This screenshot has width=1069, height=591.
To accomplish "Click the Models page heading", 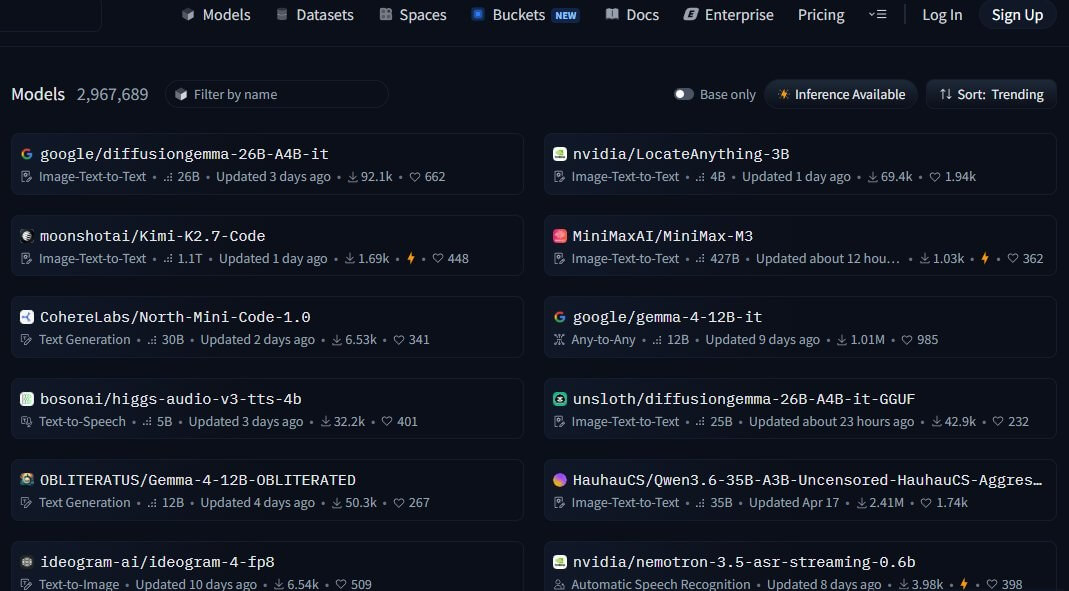I will point(38,94).
